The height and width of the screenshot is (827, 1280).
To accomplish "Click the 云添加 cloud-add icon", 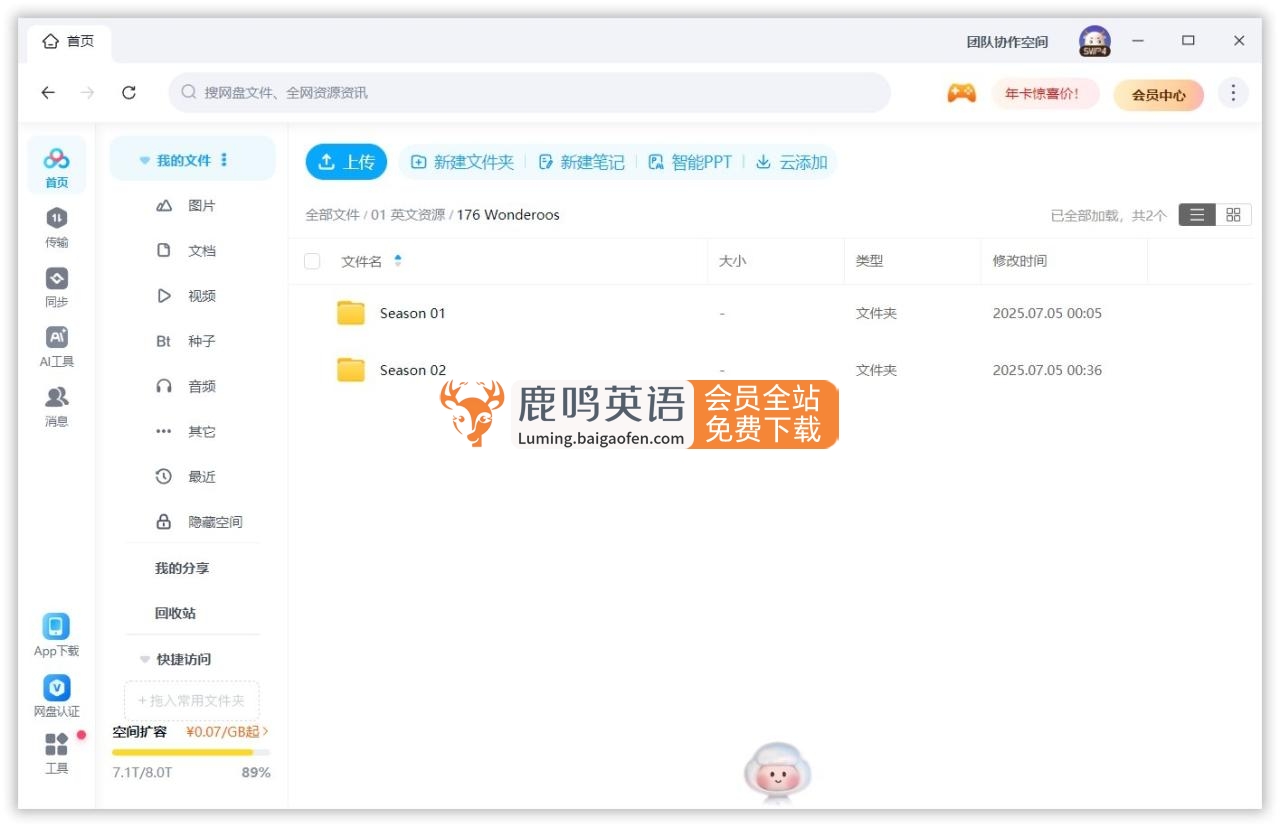I will (764, 161).
